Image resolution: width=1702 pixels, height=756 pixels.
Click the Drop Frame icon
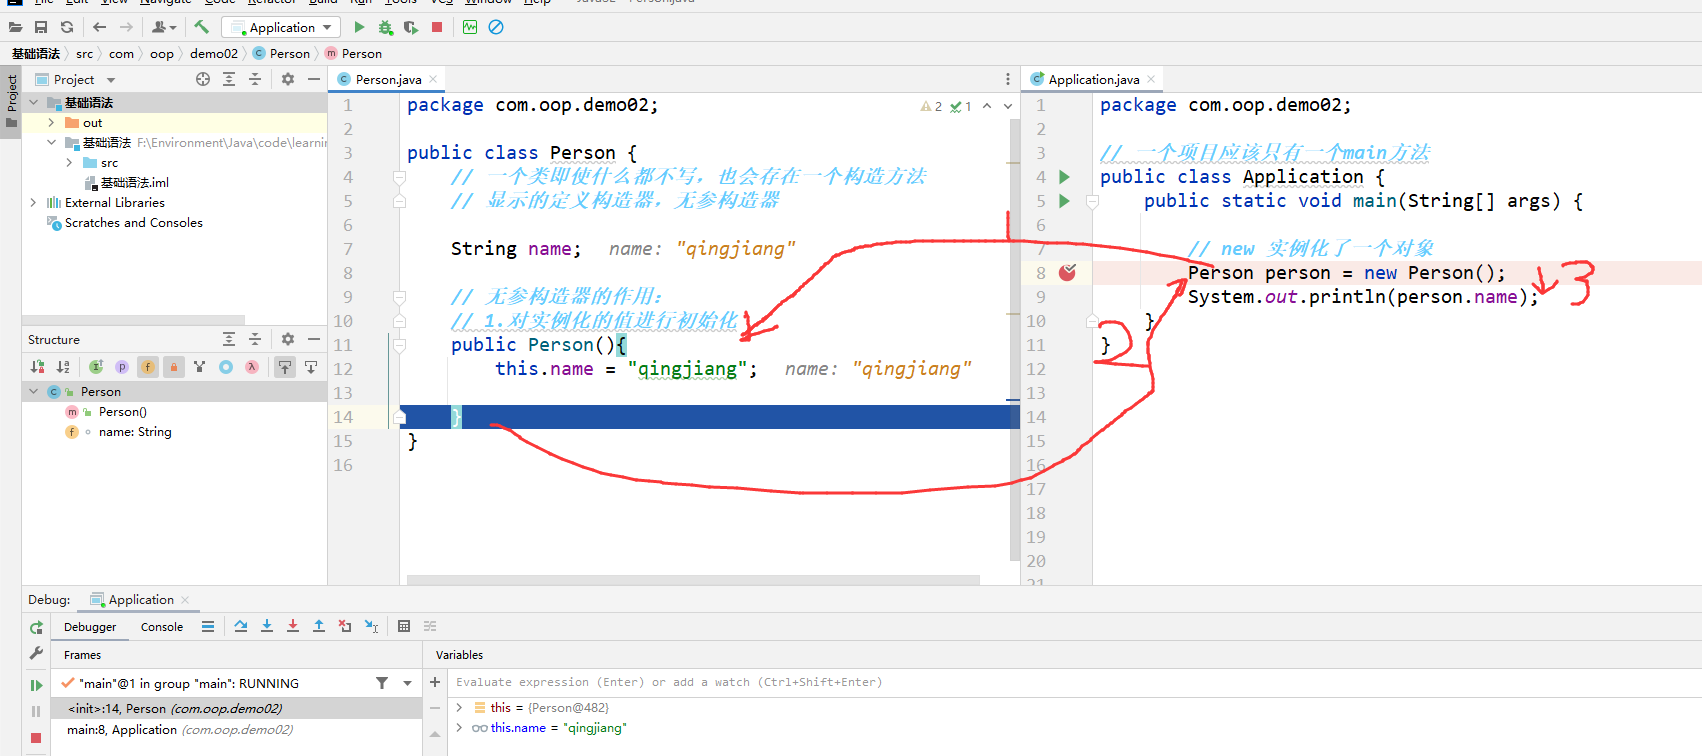pyautogui.click(x=345, y=626)
